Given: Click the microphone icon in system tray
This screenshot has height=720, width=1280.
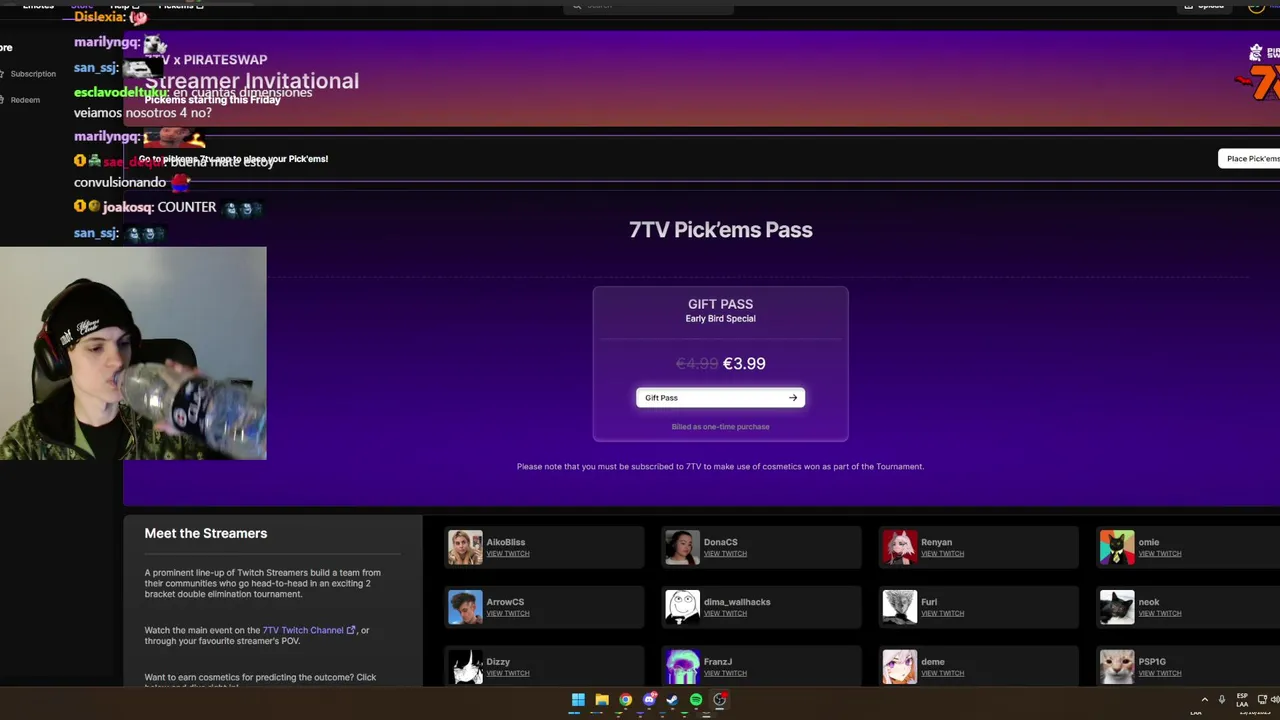Looking at the screenshot, I should coord(1221,700).
